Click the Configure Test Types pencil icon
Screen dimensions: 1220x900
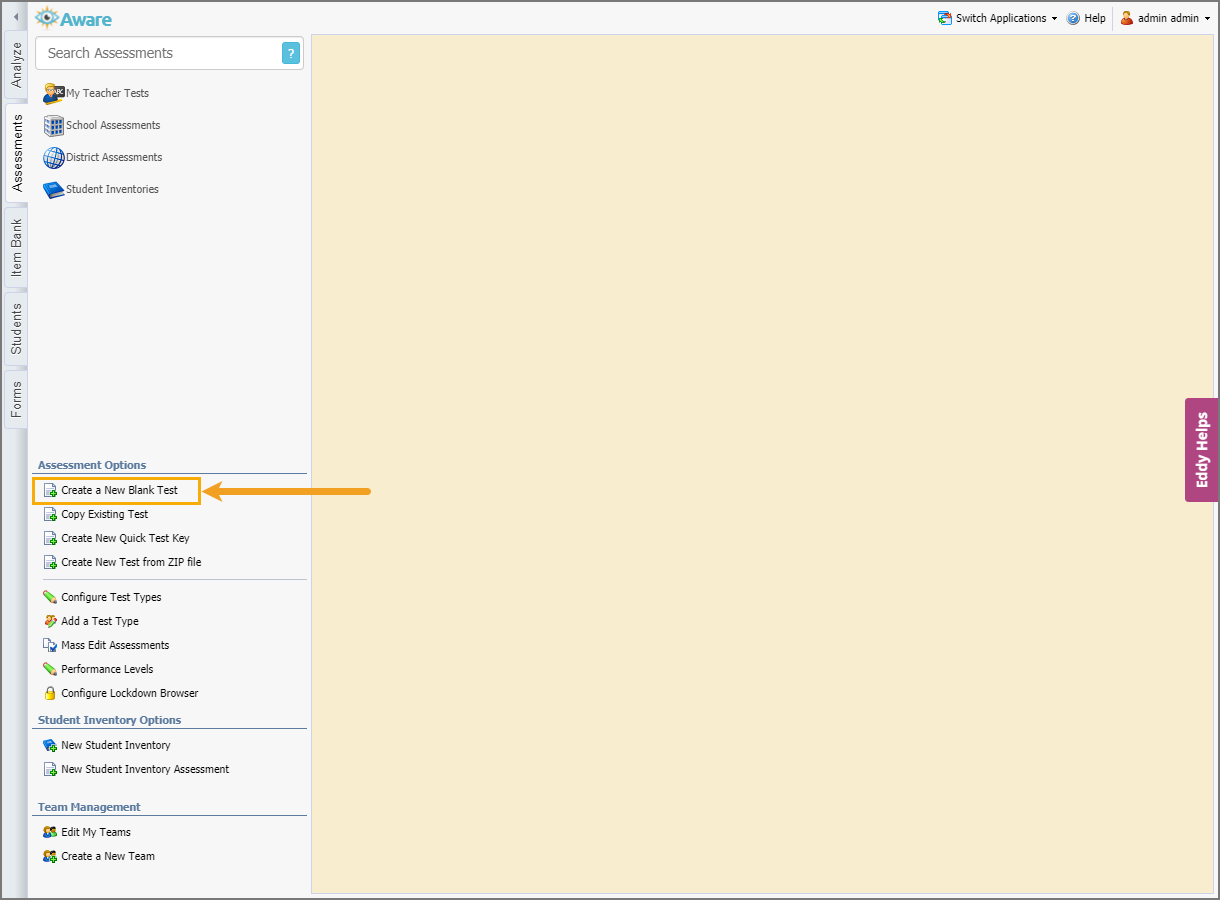(50, 597)
